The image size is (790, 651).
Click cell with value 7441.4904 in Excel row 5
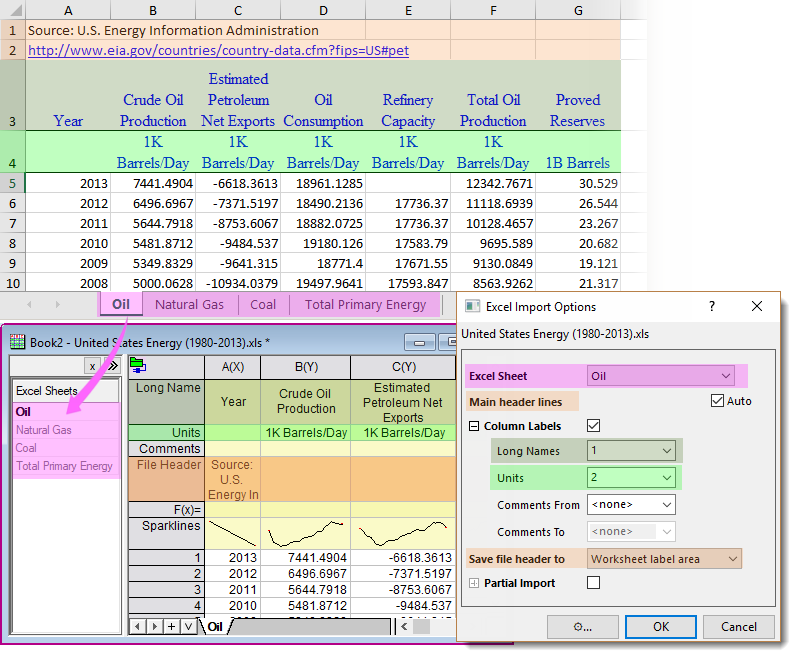pyautogui.click(x=153, y=183)
